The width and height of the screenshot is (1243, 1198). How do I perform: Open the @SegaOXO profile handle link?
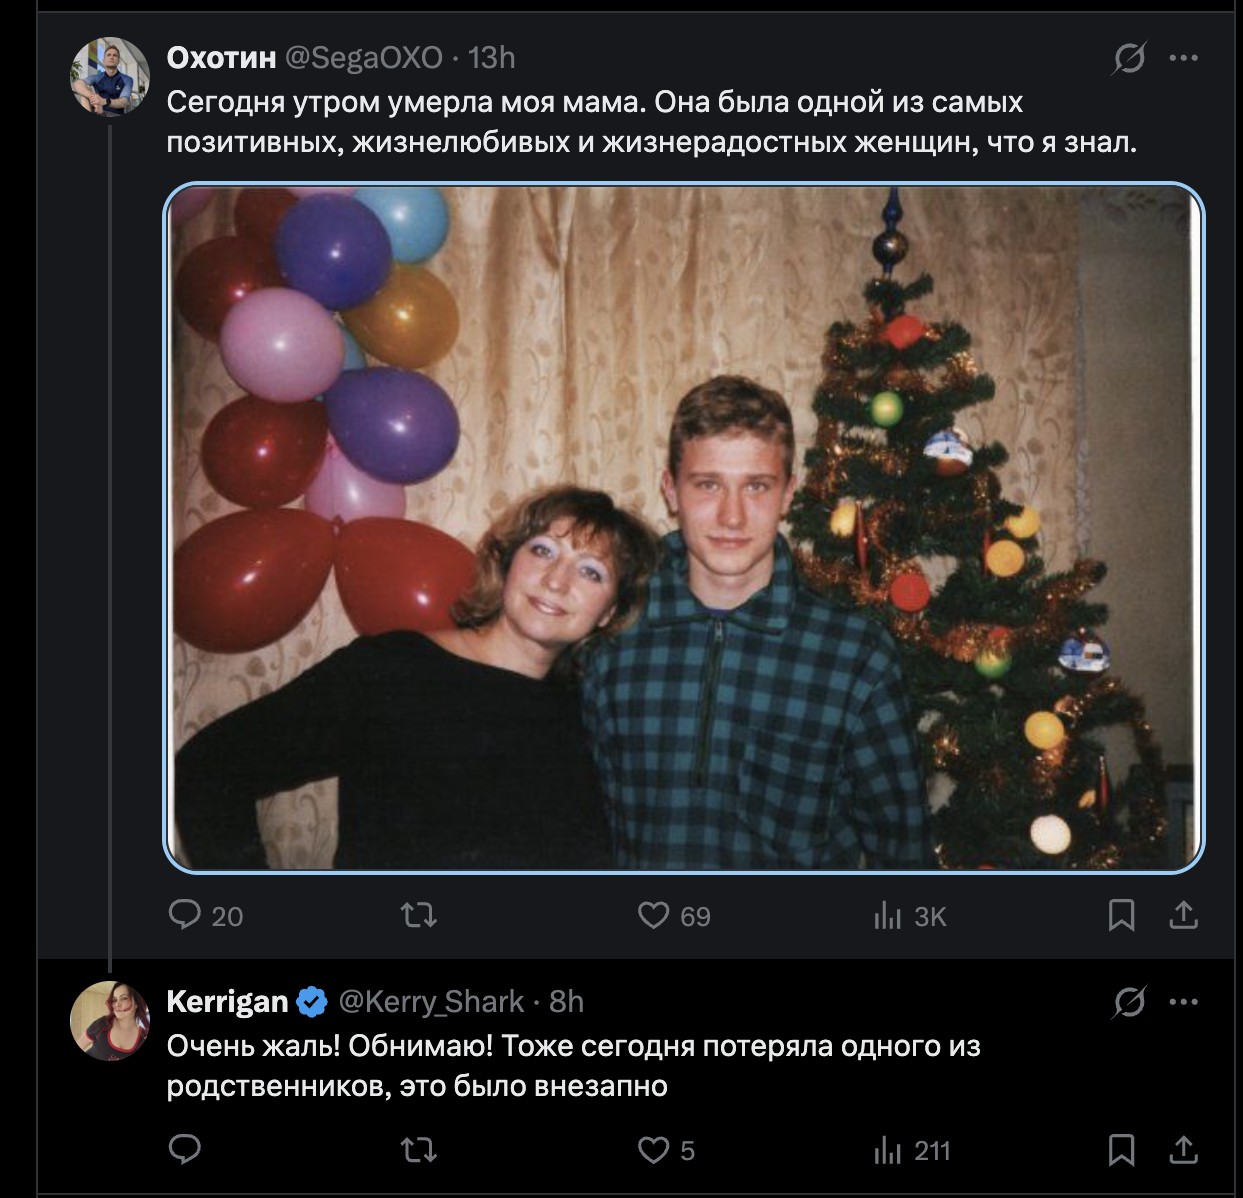364,58
